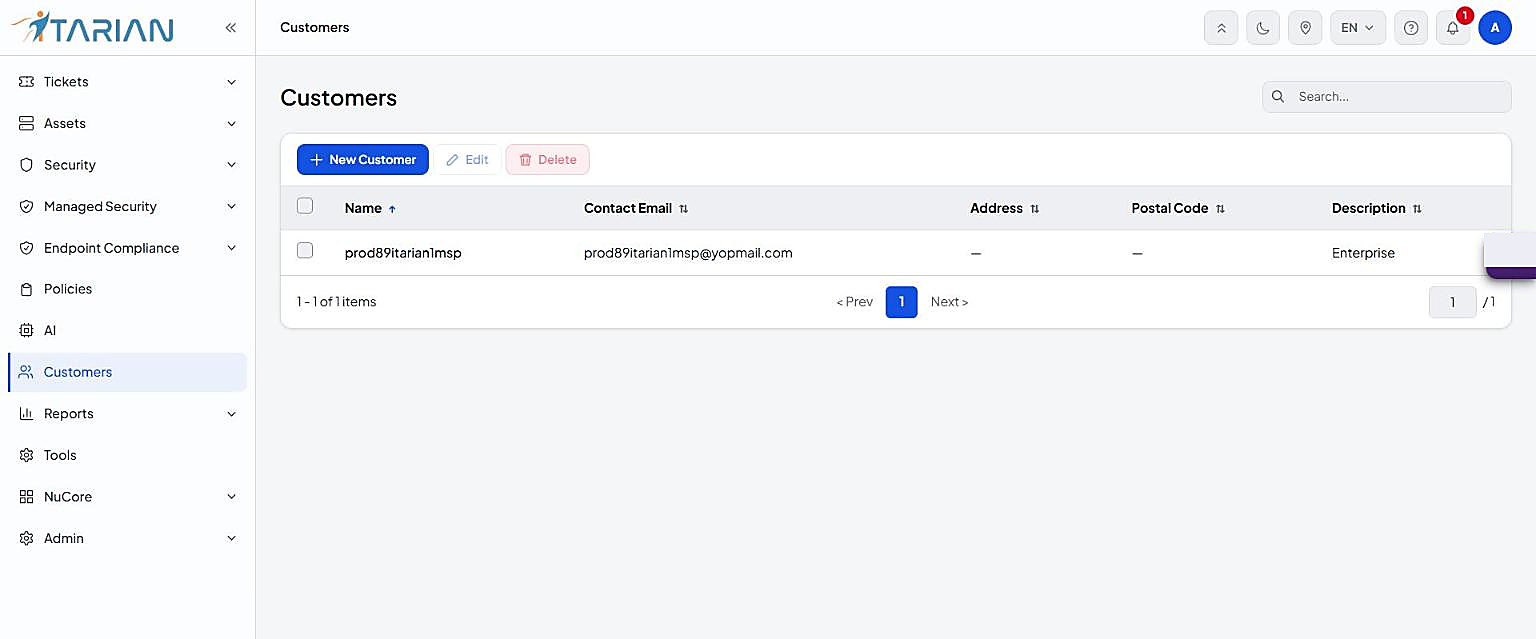The image size is (1536, 639).
Task: Click the Admin gear icon
Action: click(x=27, y=538)
